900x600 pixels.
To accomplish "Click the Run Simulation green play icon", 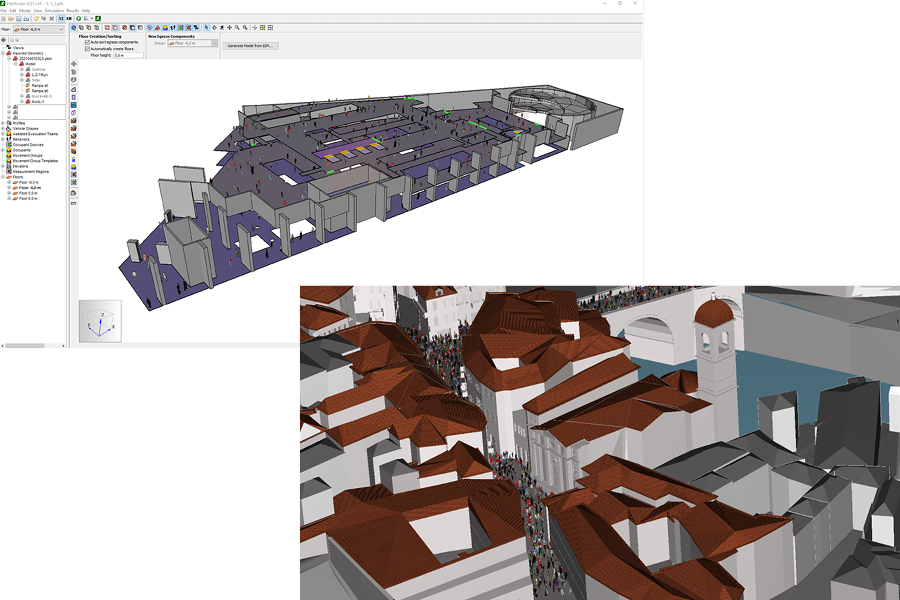I will 79,18.
